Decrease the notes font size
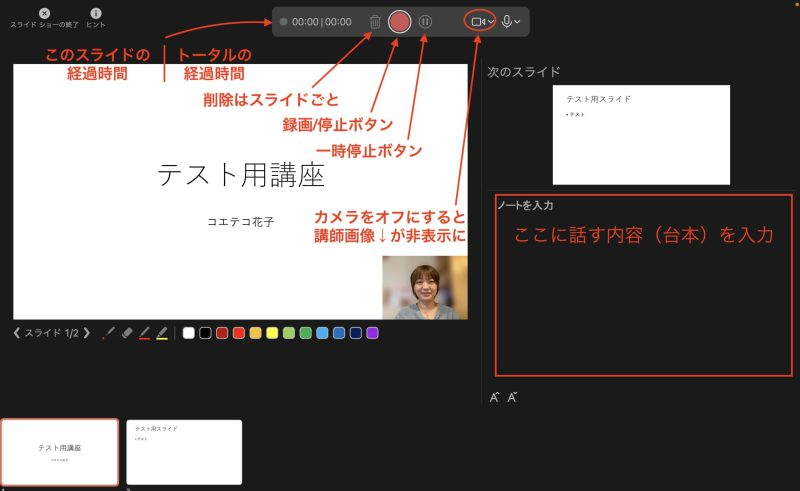This screenshot has width=800, height=491. (512, 397)
